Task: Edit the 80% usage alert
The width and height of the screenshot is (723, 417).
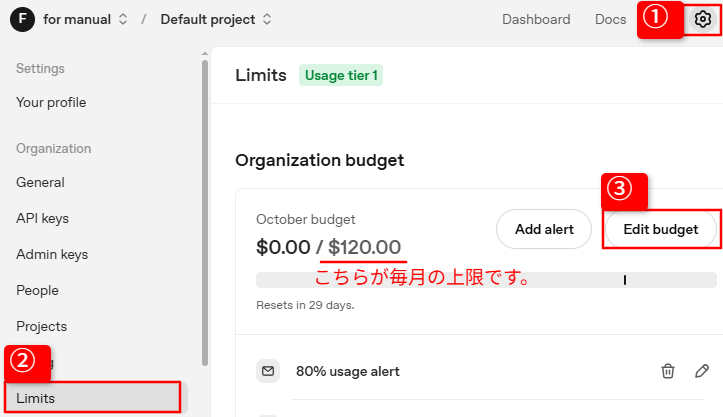Action: pyautogui.click(x=702, y=371)
